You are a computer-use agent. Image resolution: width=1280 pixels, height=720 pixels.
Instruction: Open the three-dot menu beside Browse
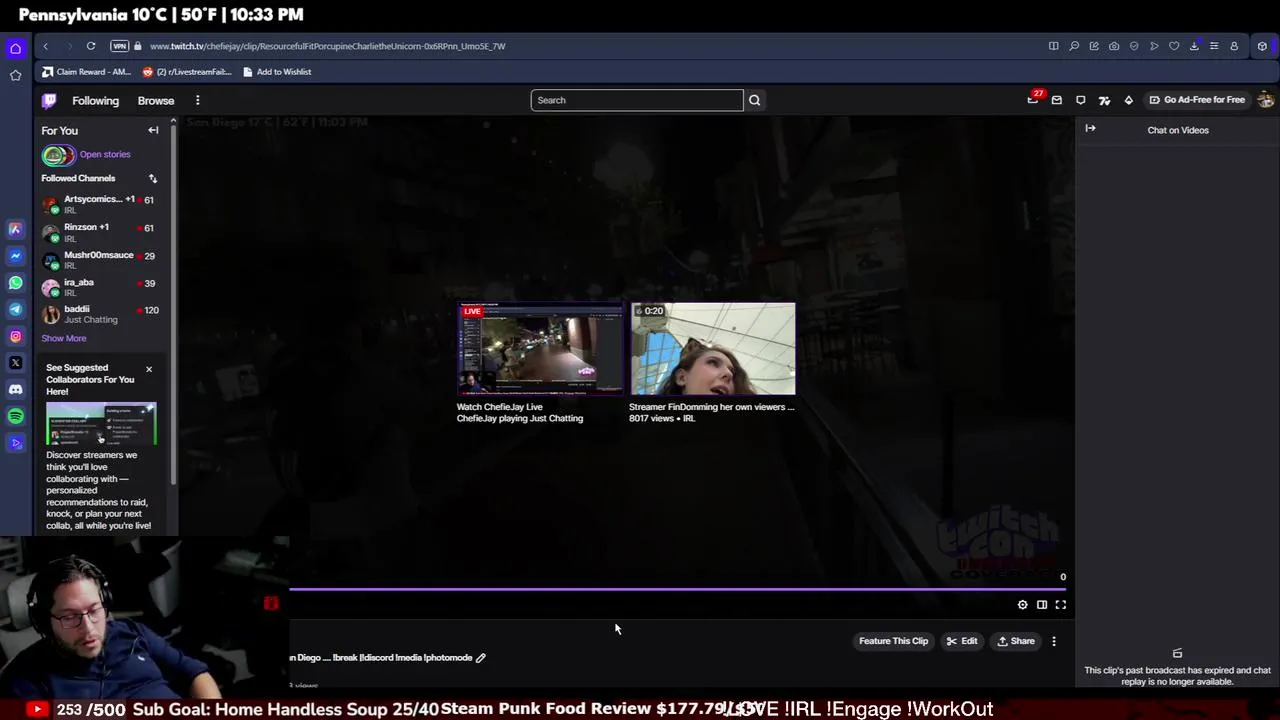tap(198, 100)
